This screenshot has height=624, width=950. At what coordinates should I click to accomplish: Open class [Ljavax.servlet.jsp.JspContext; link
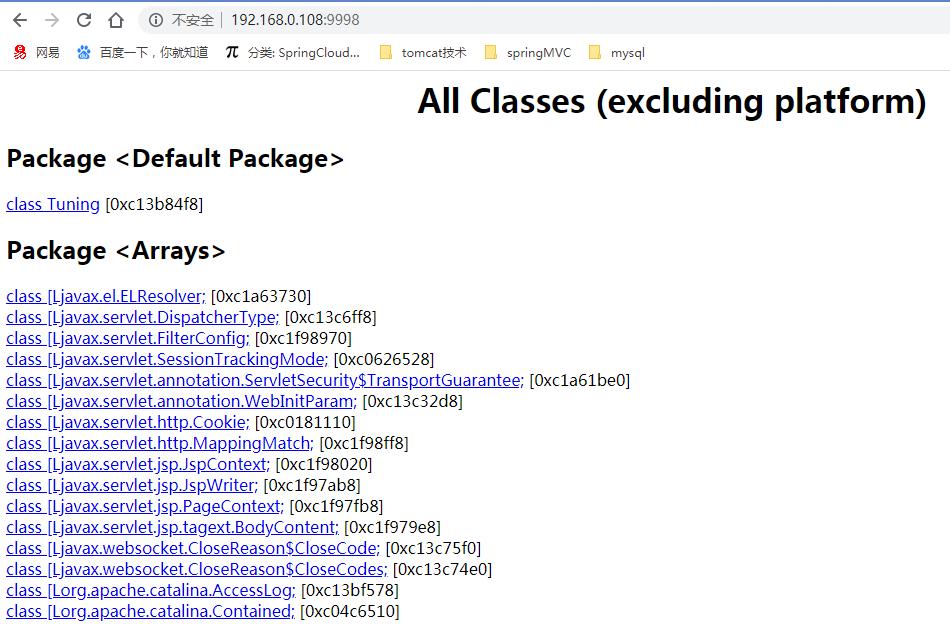tap(138, 465)
